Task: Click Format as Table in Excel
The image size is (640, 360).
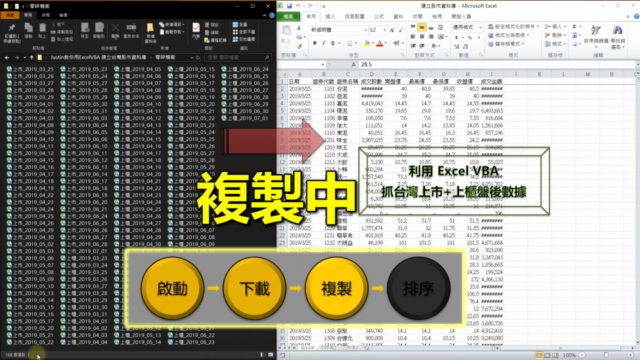Action: point(508,35)
